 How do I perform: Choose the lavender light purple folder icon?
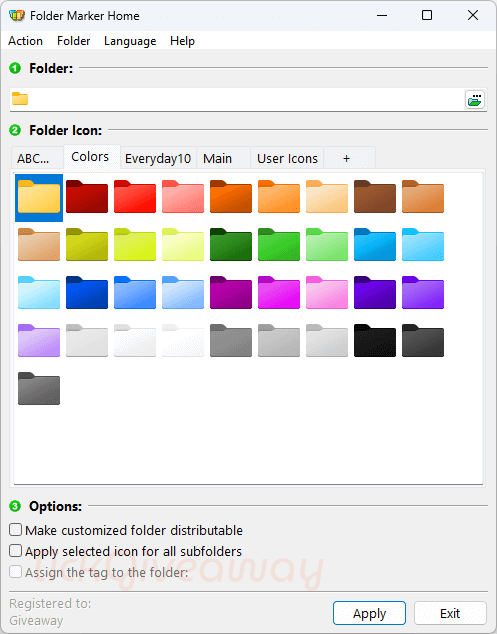pyautogui.click(x=39, y=341)
